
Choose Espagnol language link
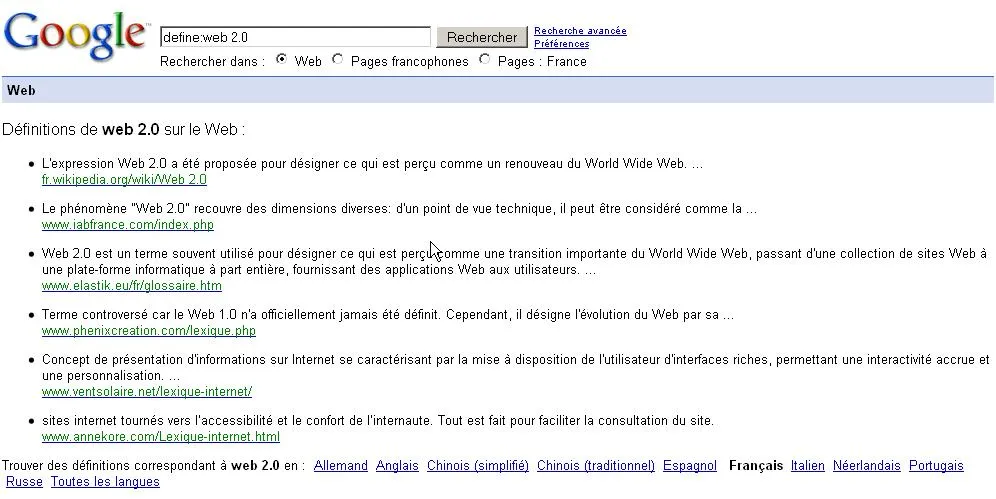pyautogui.click(x=690, y=465)
